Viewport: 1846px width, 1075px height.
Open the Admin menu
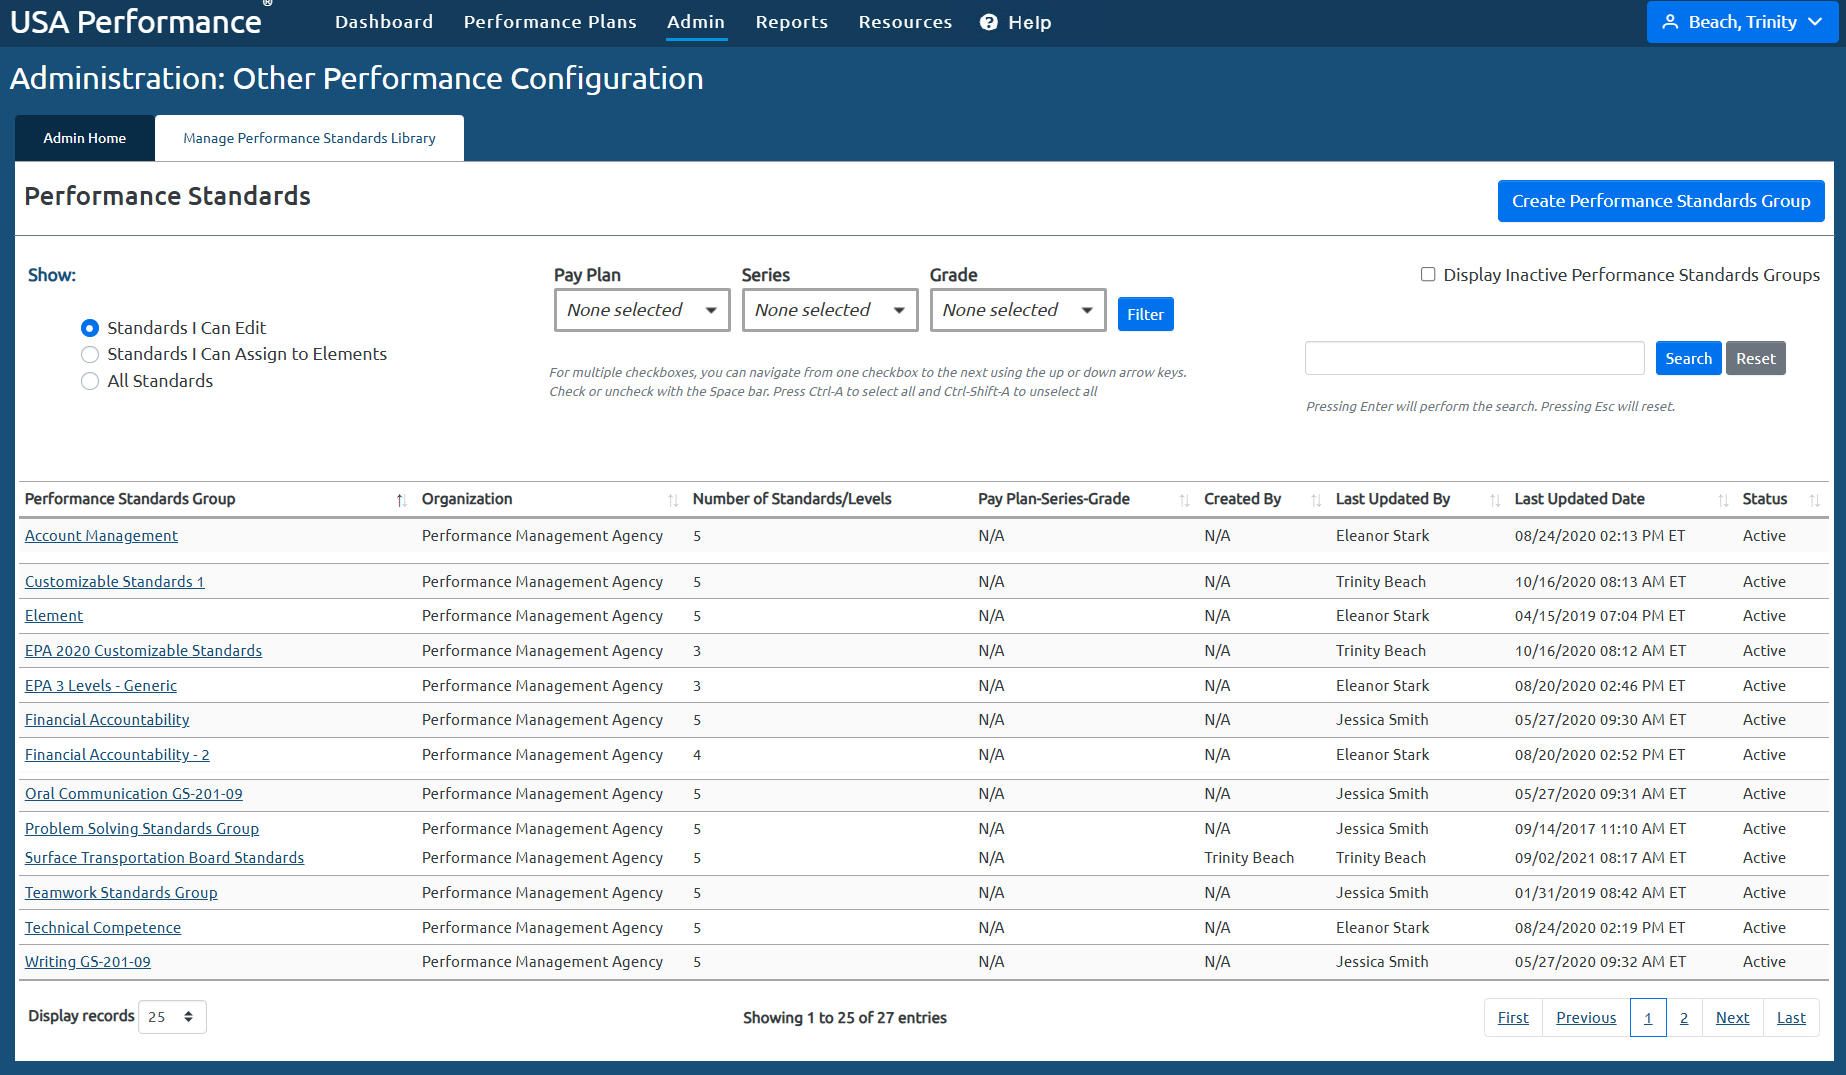(x=696, y=22)
